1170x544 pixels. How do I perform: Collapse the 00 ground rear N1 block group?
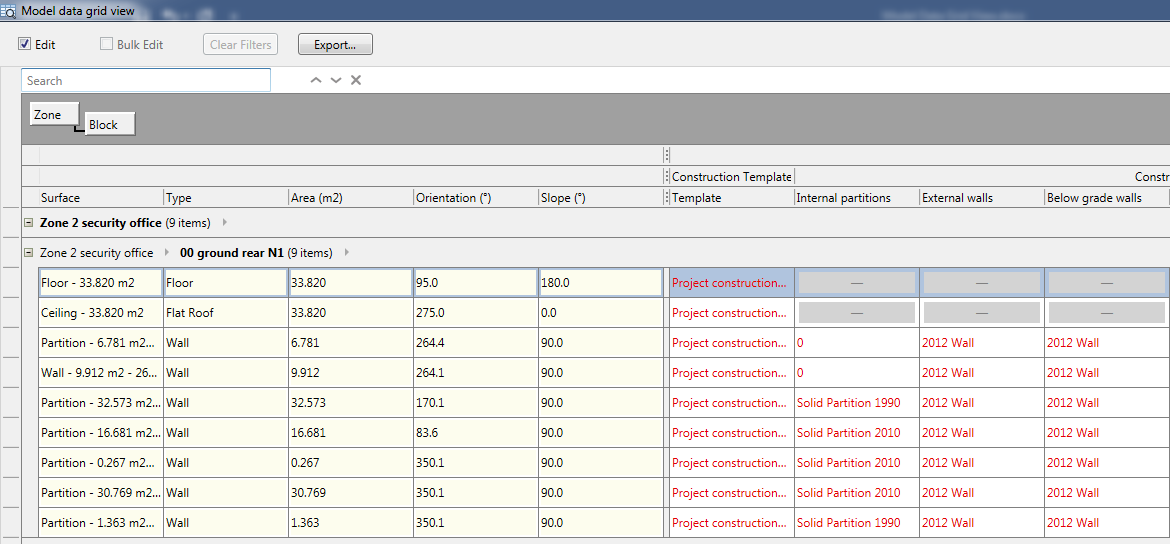tap(28, 253)
